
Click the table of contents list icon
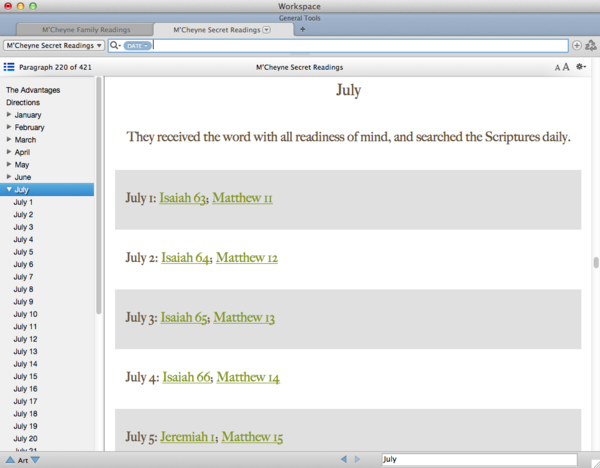9,67
